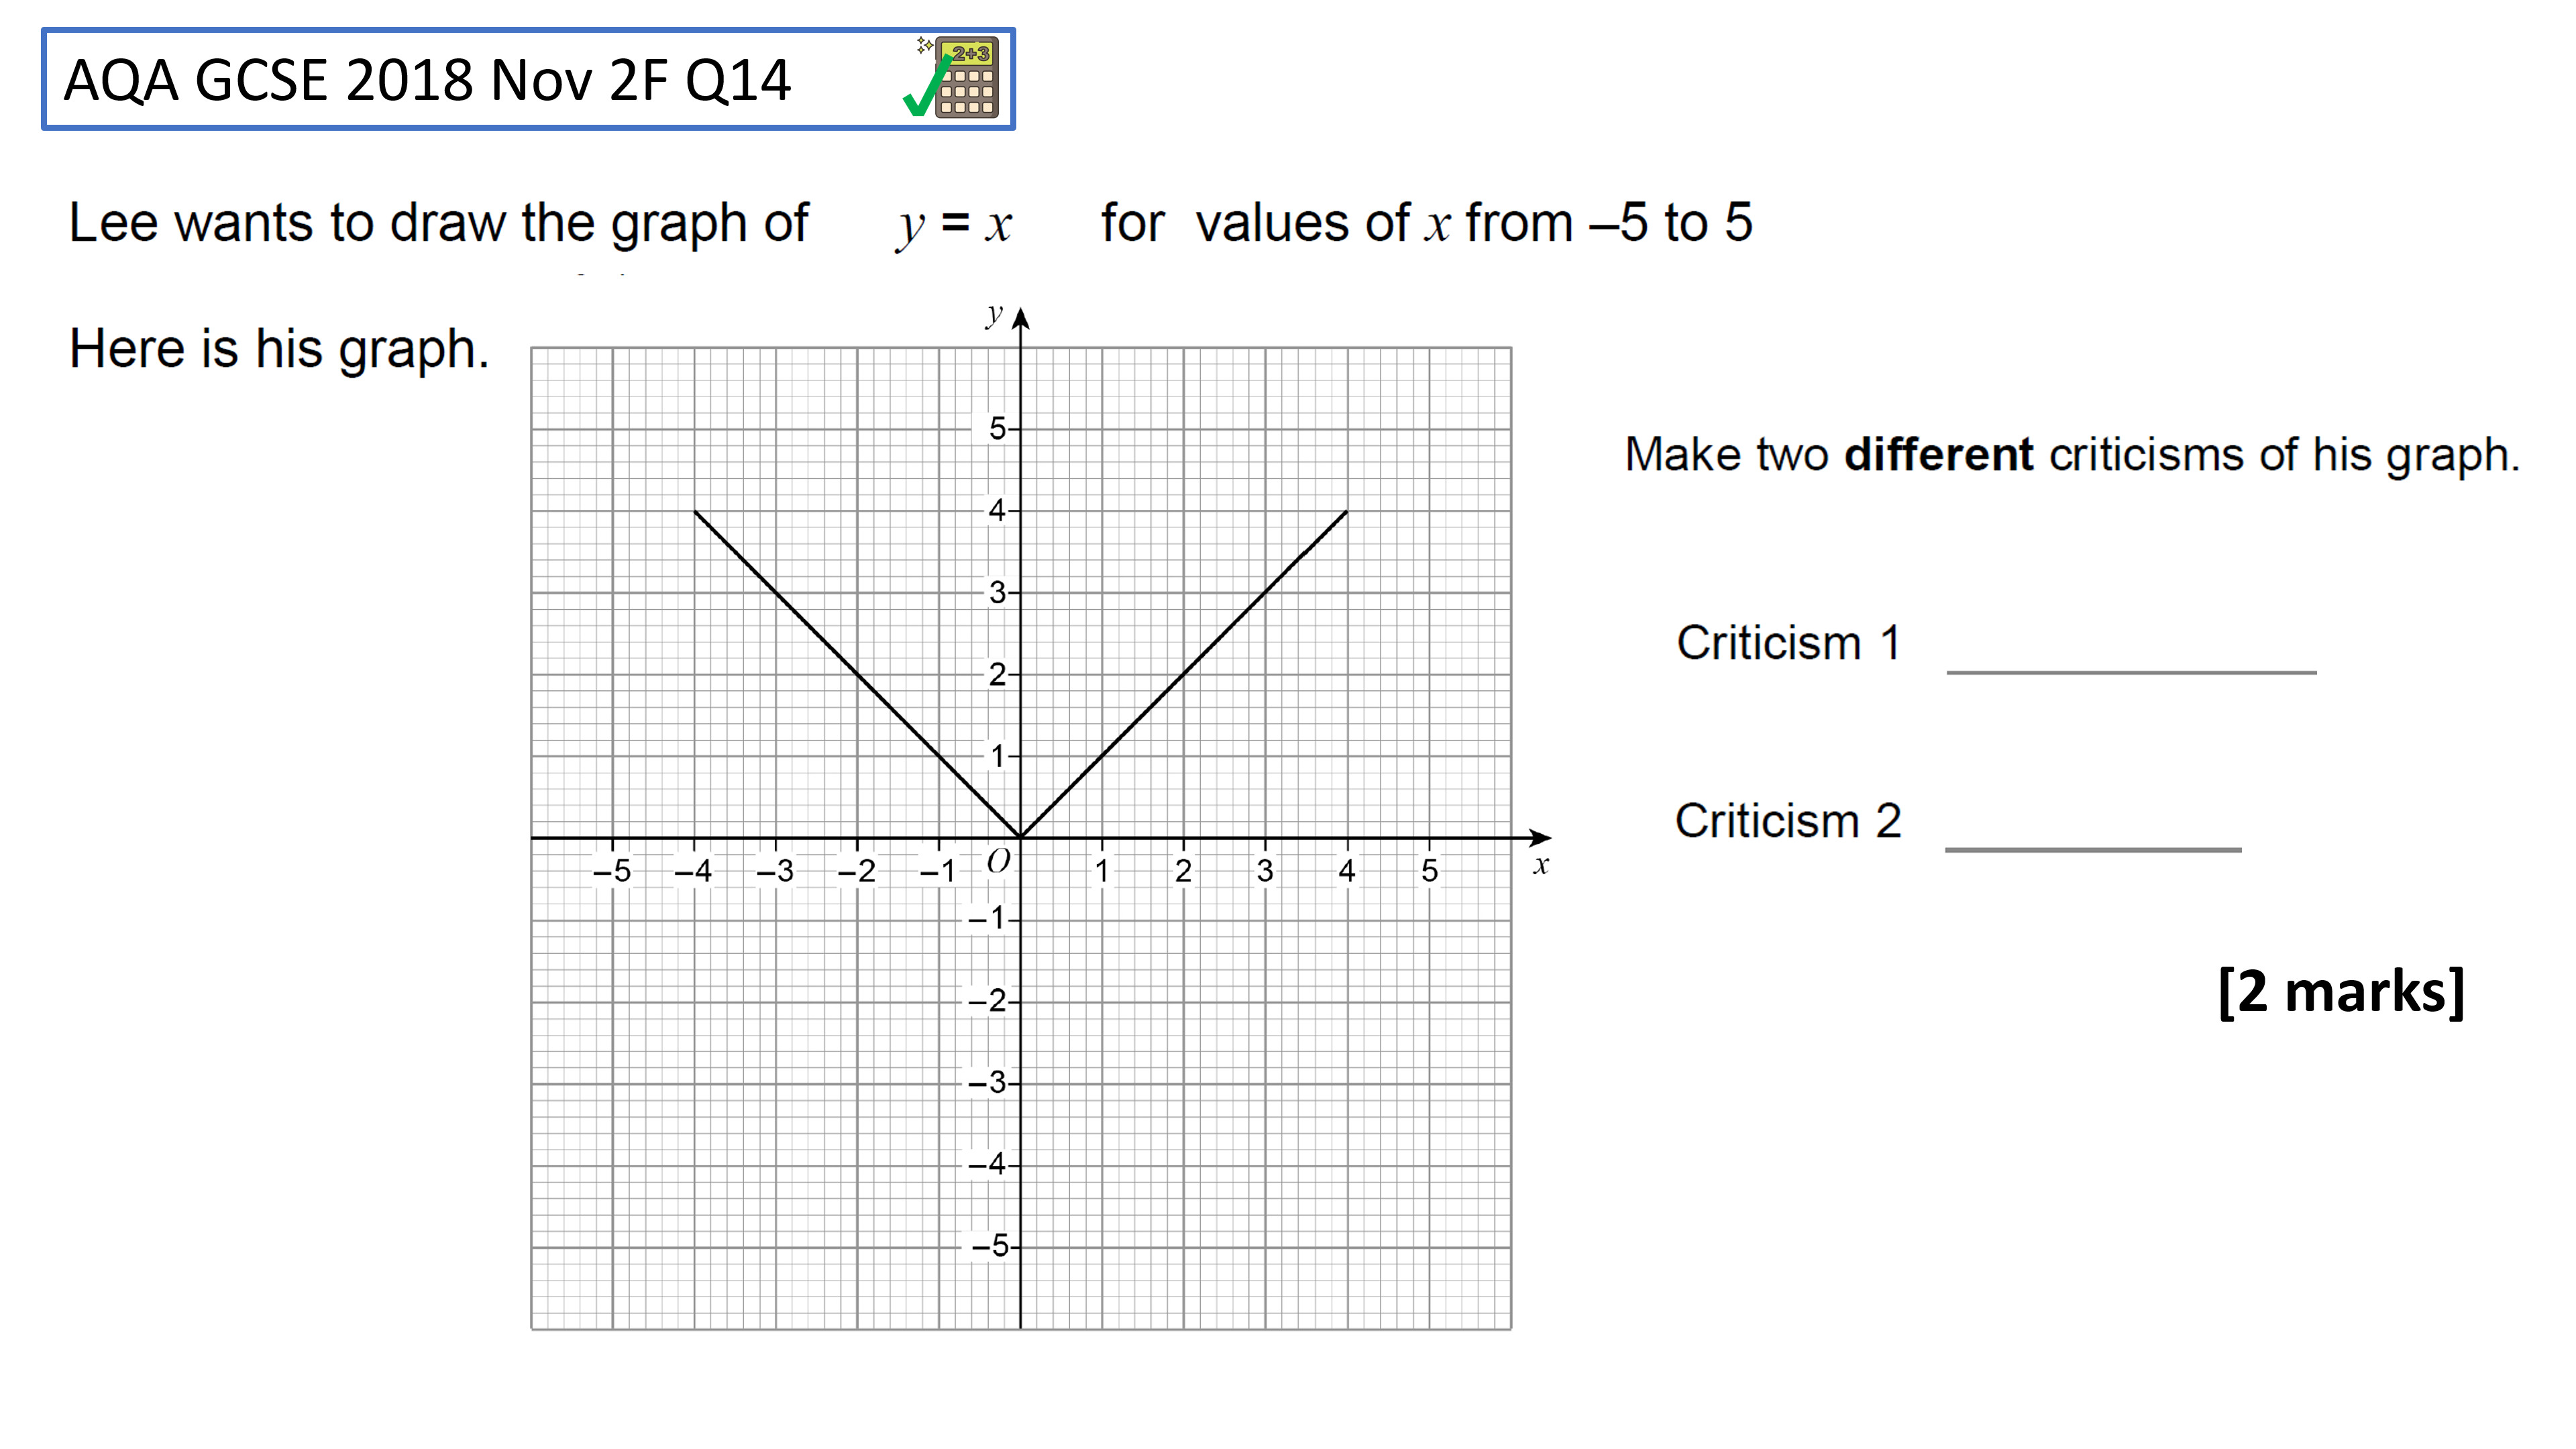The height and width of the screenshot is (1449, 2576).
Task: Click the bold word different
Action: coord(1939,455)
